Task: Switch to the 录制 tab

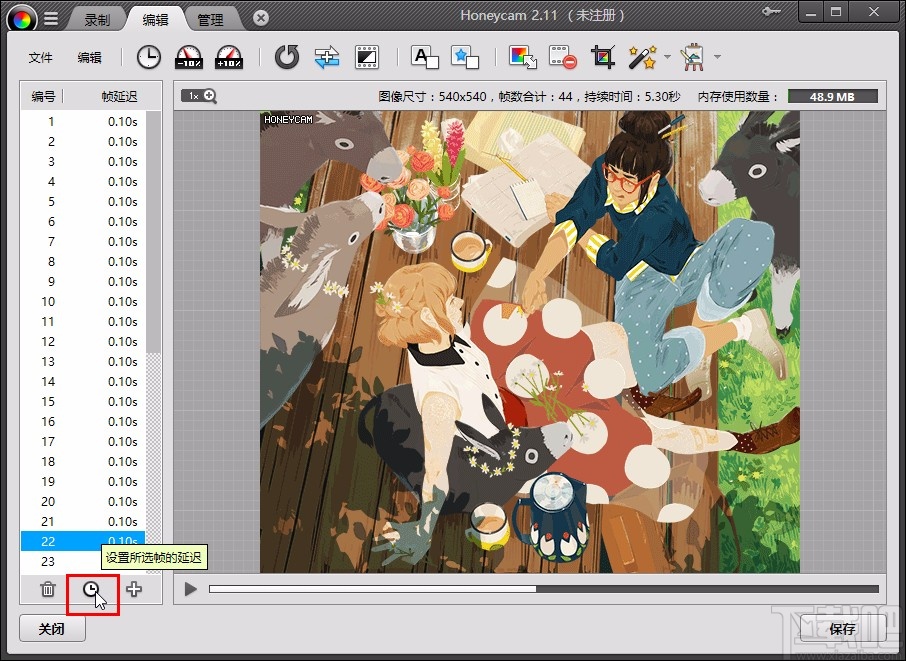Action: point(96,20)
